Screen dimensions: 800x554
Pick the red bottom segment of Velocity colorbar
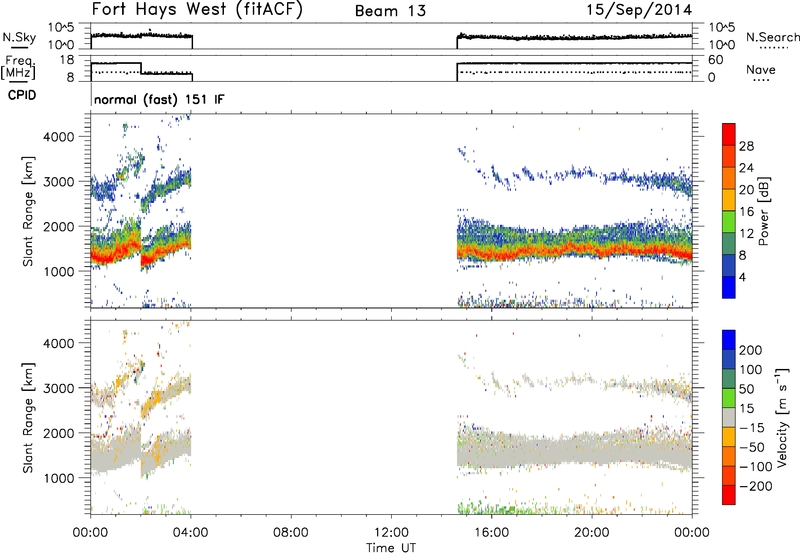pyautogui.click(x=729, y=495)
